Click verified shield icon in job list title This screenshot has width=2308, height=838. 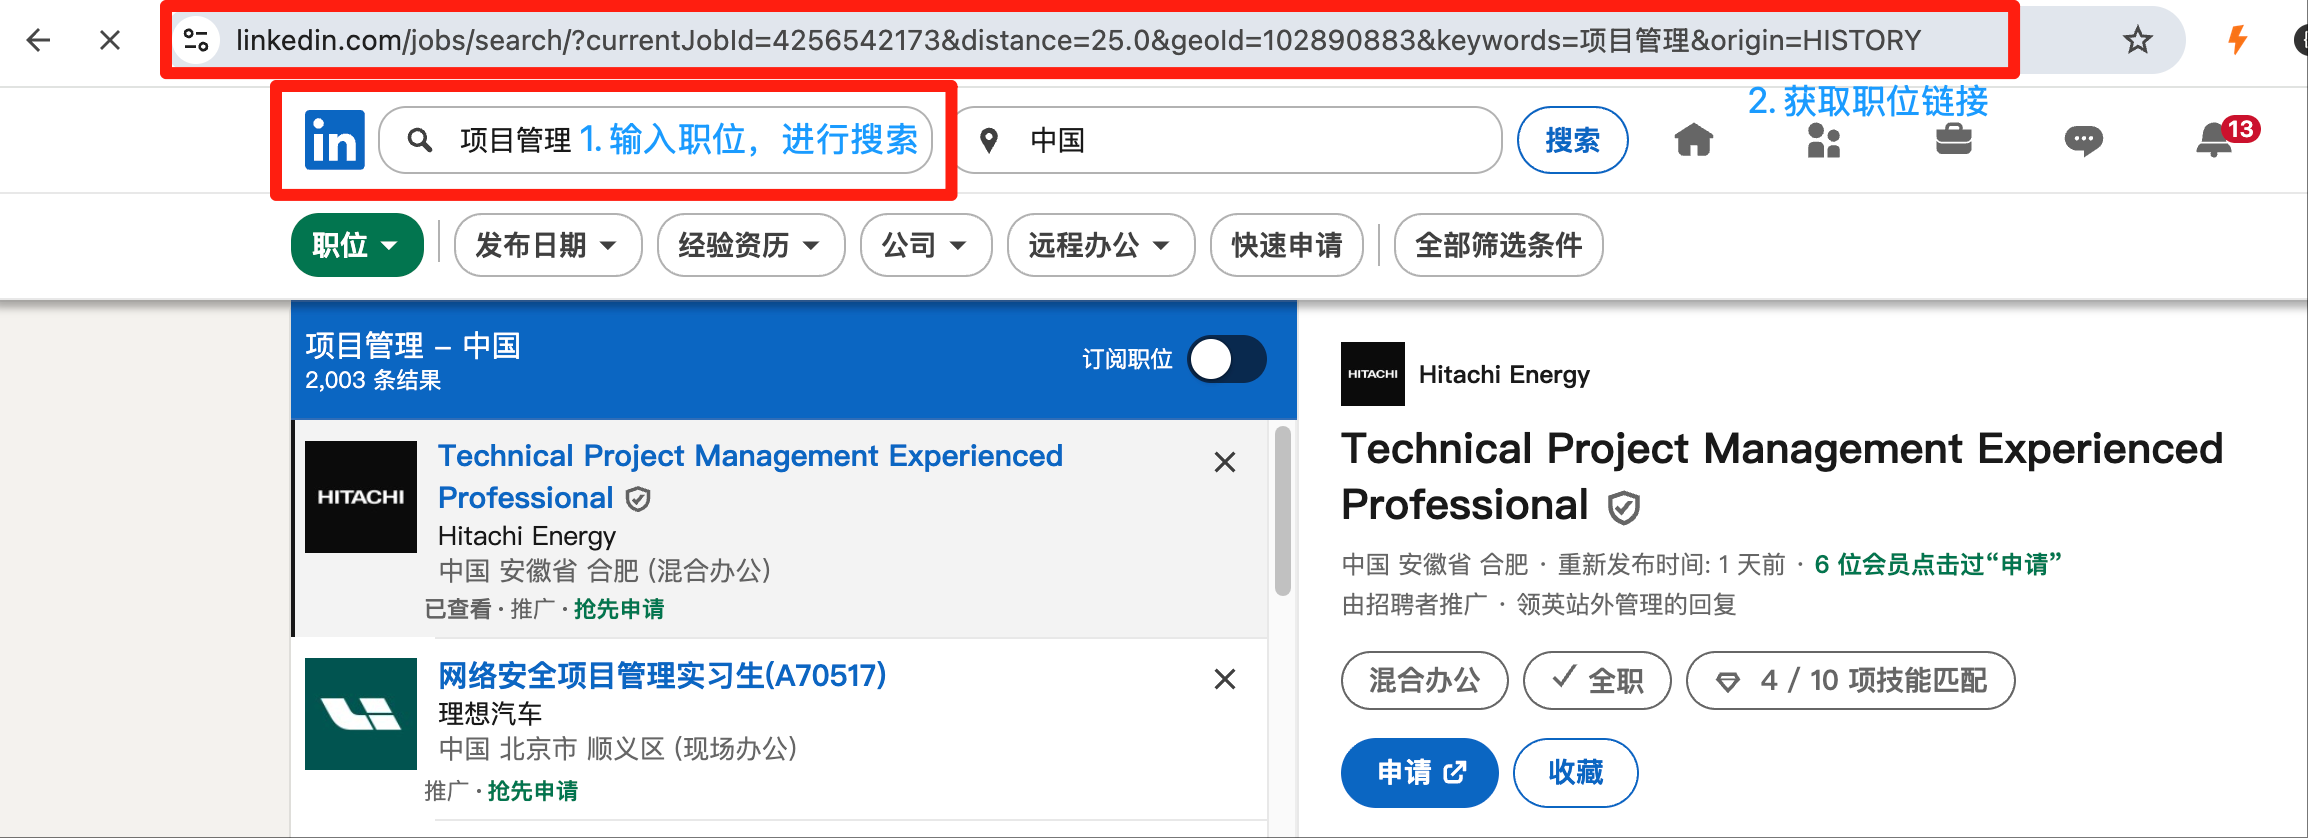click(638, 499)
